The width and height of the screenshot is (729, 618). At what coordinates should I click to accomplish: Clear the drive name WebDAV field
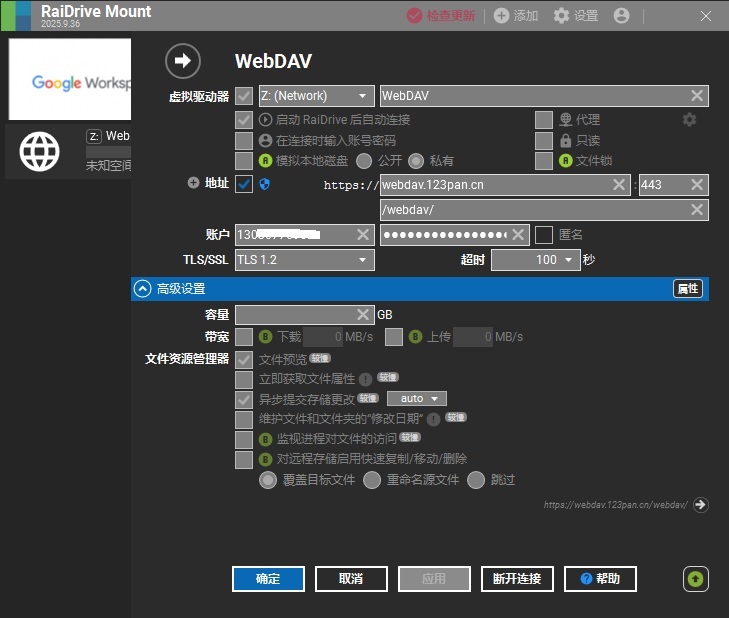(x=696, y=96)
